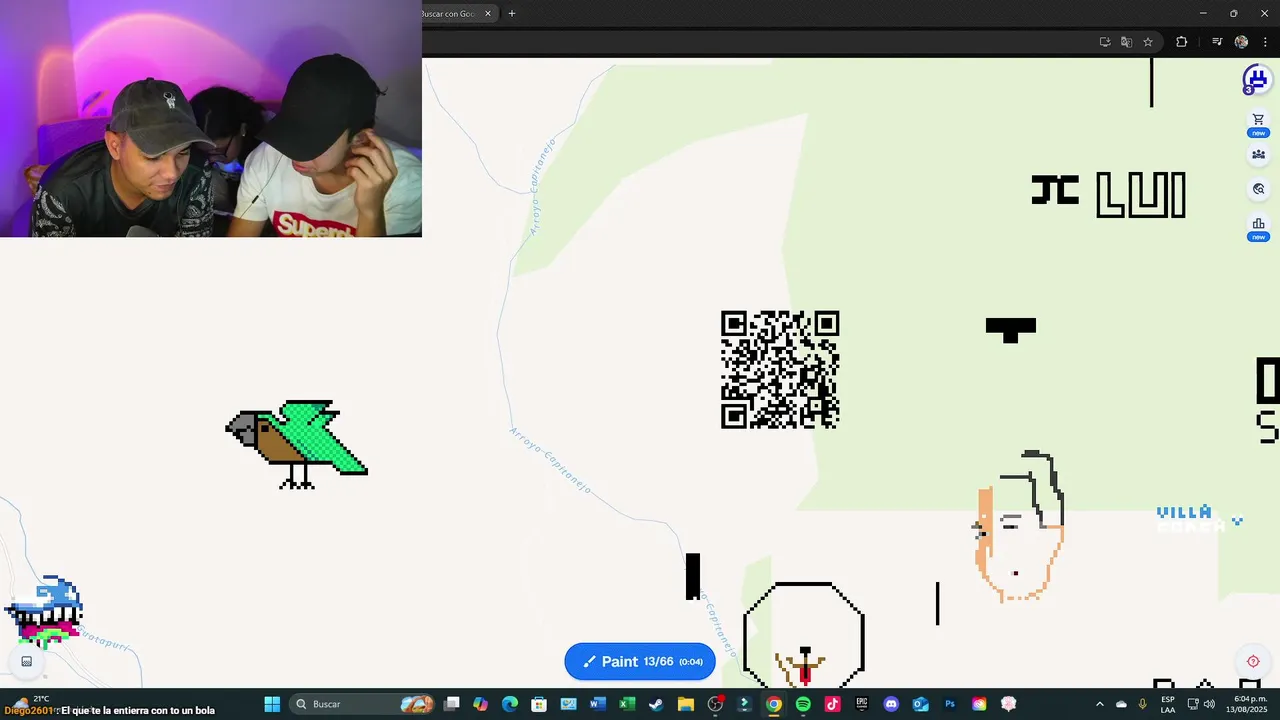Click the globe search explore icon
This screenshot has height=720, width=1280.
click(1258, 189)
